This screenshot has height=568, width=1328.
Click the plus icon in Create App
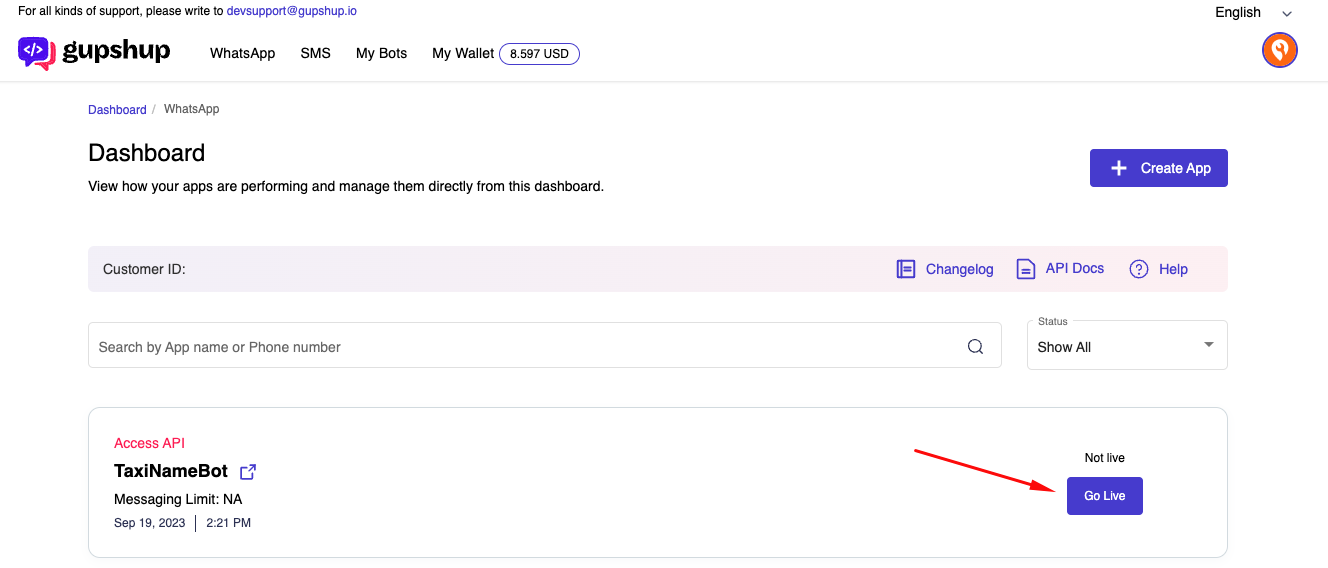(x=1119, y=168)
